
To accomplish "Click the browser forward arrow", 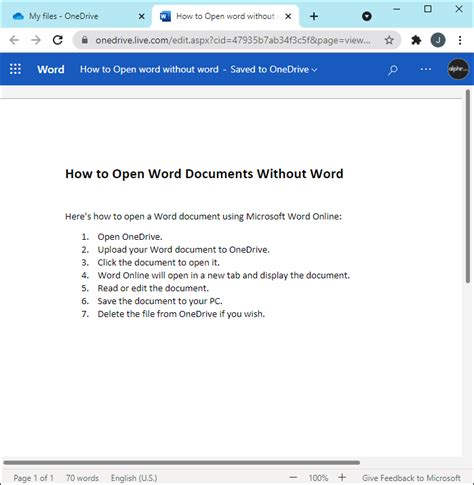I will coord(36,40).
